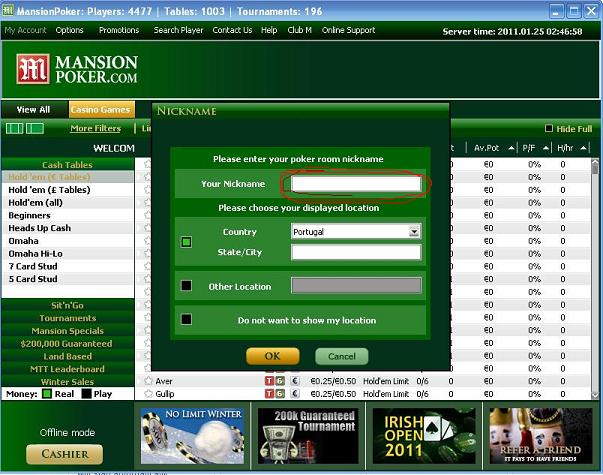
Task: Switch to wide-pane layout icon
Action: pos(35,128)
